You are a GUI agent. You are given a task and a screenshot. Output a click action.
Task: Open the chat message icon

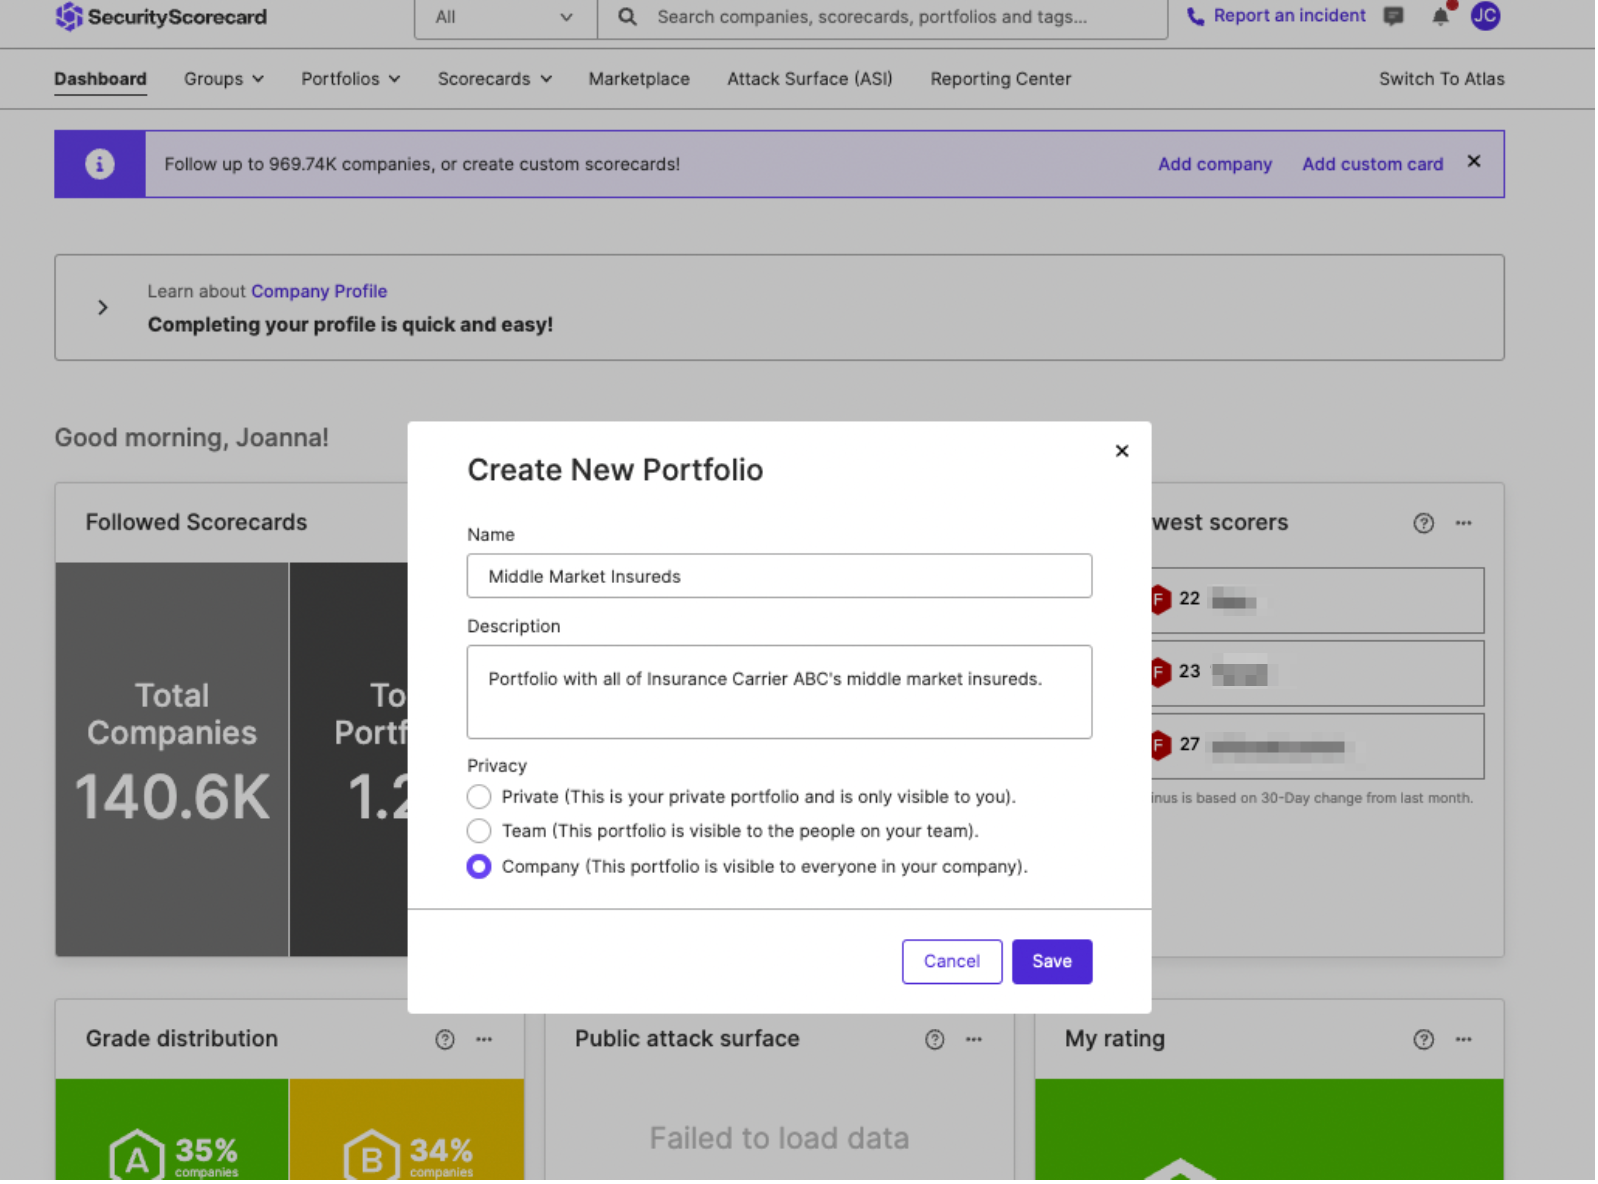click(1393, 16)
